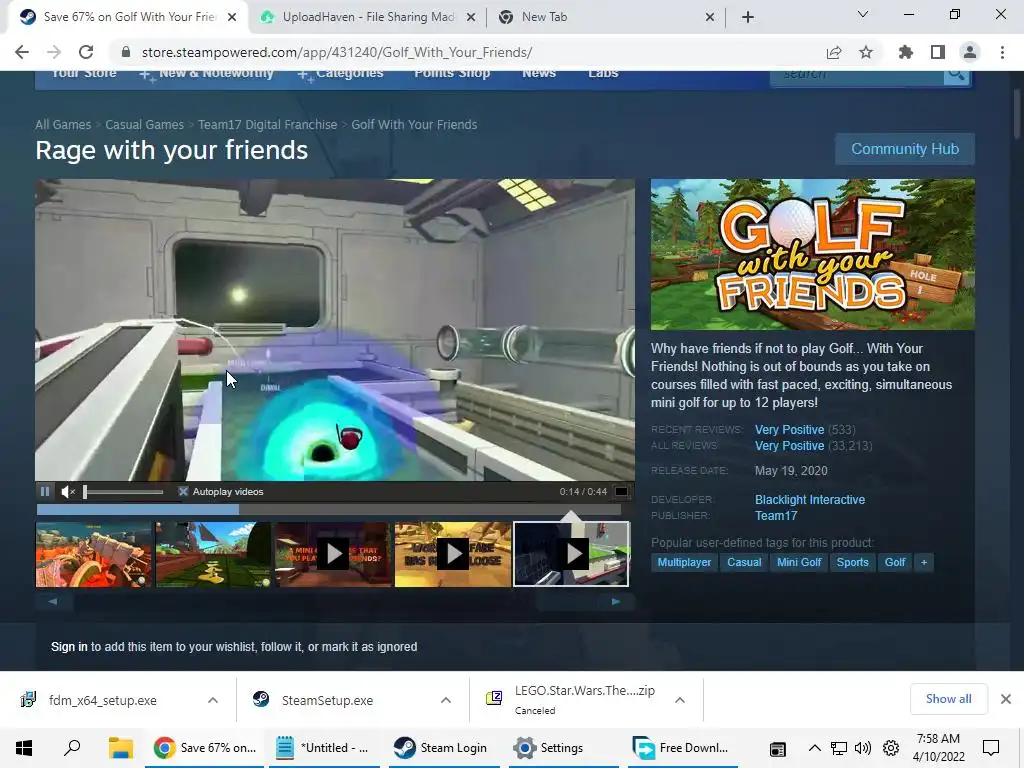Image resolution: width=1024 pixels, height=768 pixels.
Task: Open the Chrome extensions puzzle icon
Action: tap(906, 52)
